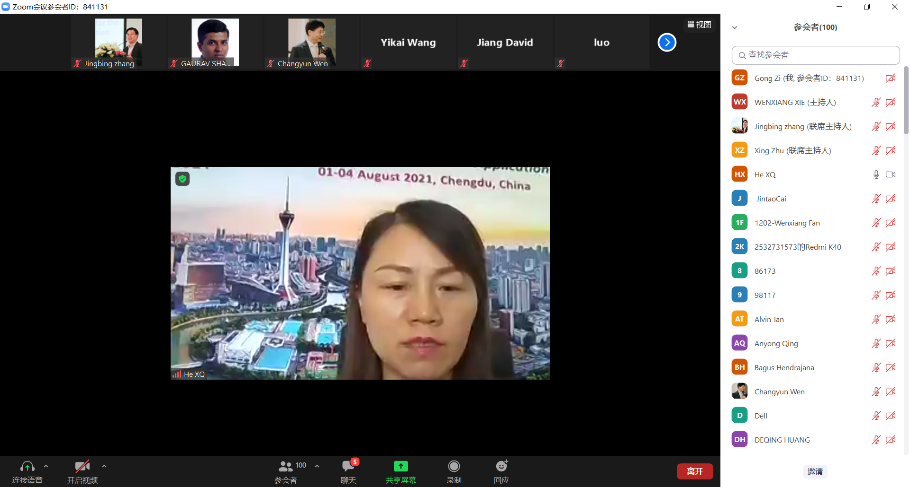The image size is (910, 487).
Task: Click WENXIANG XIE muted microphone icon
Action: pyautogui.click(x=876, y=103)
